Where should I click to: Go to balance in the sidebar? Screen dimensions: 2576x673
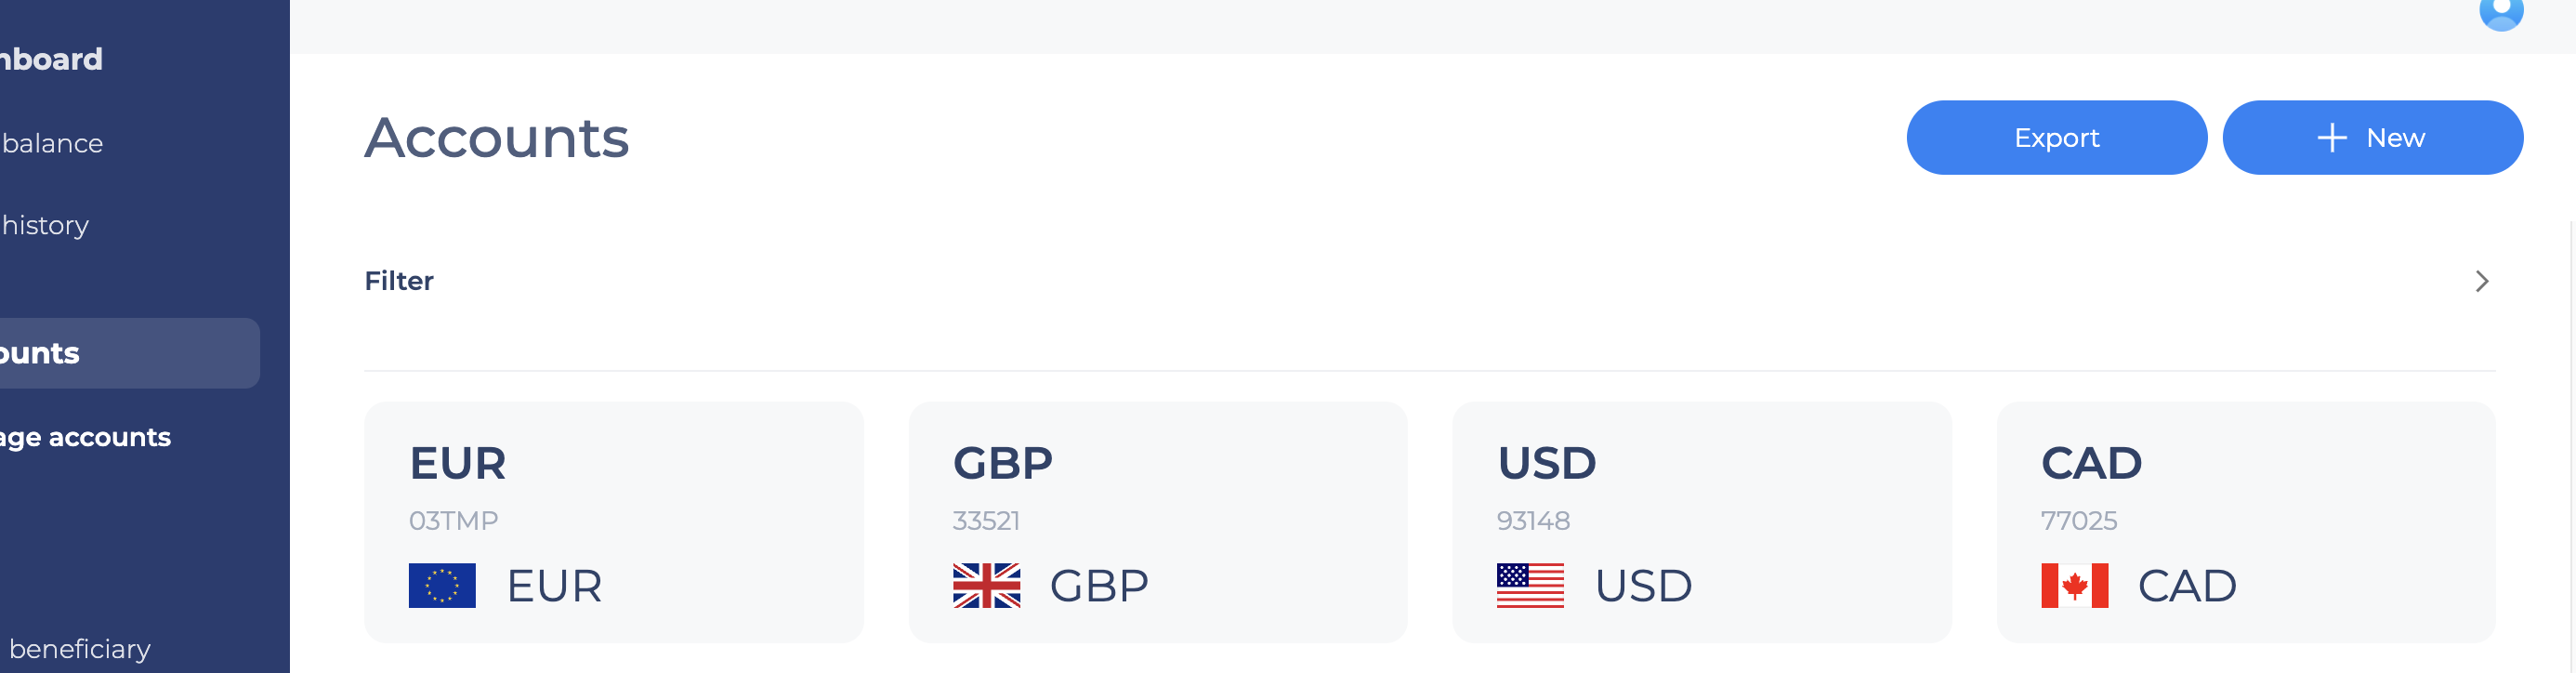point(52,143)
